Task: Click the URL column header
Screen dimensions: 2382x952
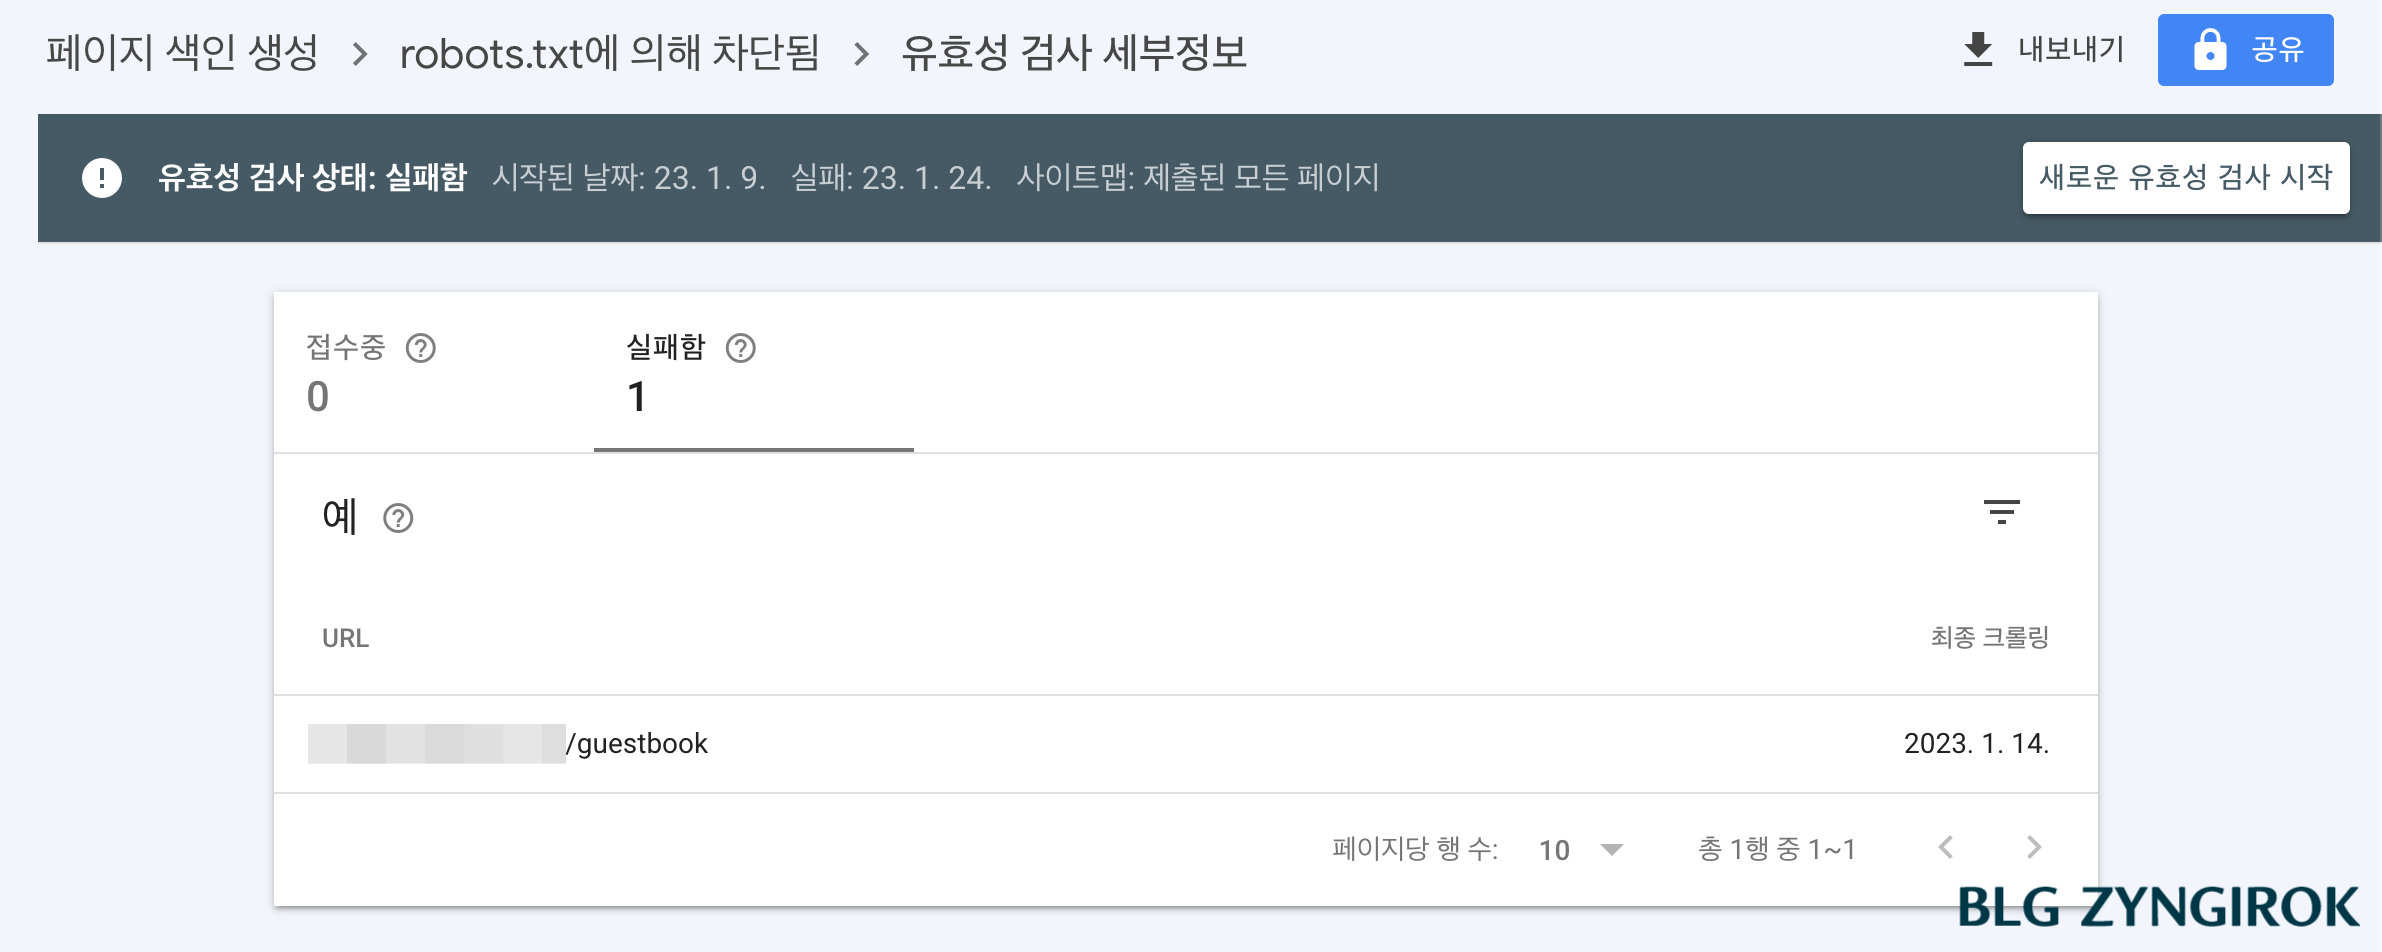Action: [344, 637]
